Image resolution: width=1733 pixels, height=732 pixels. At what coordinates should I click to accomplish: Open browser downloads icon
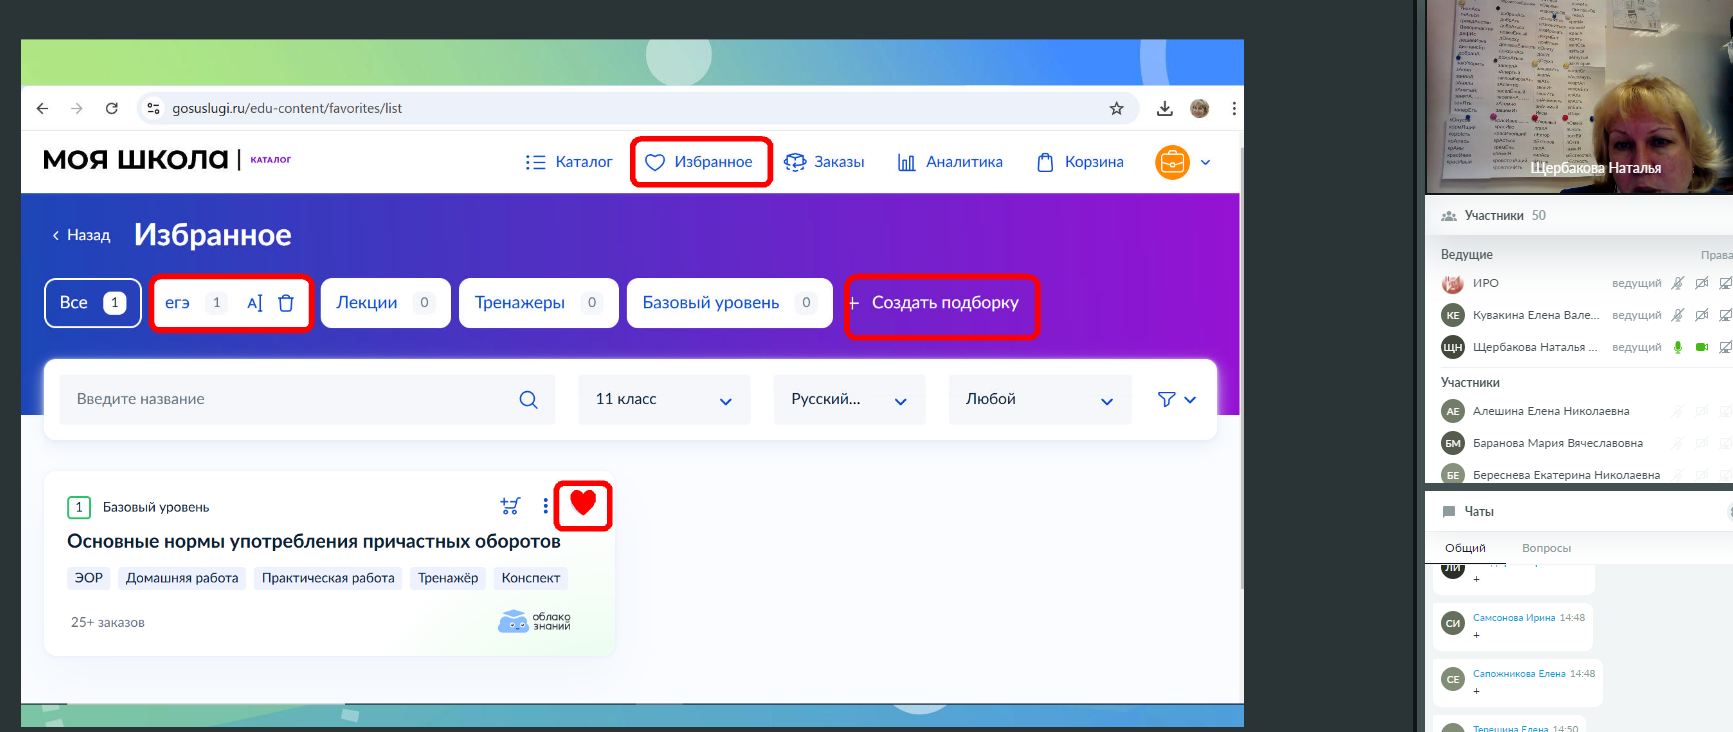(x=1164, y=108)
